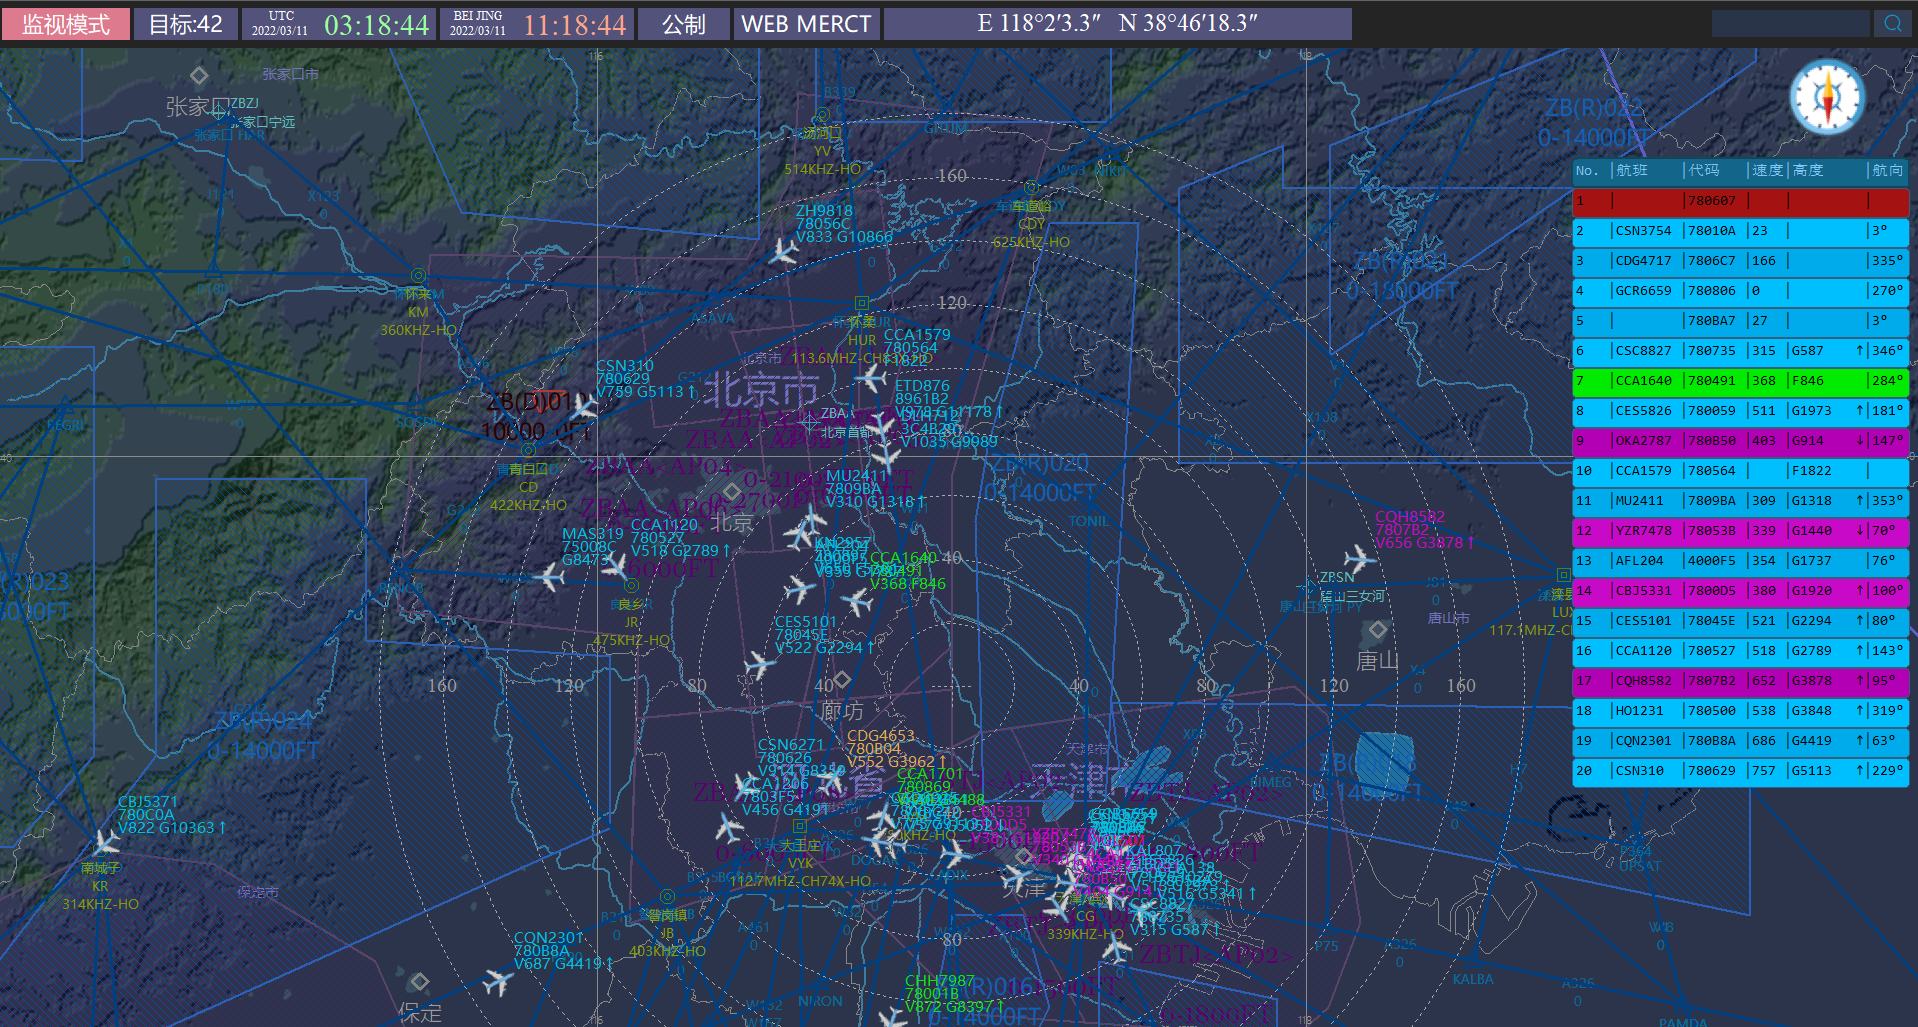The height and width of the screenshot is (1027, 1918).
Task: Select the CSN310 row in flight list
Action: (1740, 771)
